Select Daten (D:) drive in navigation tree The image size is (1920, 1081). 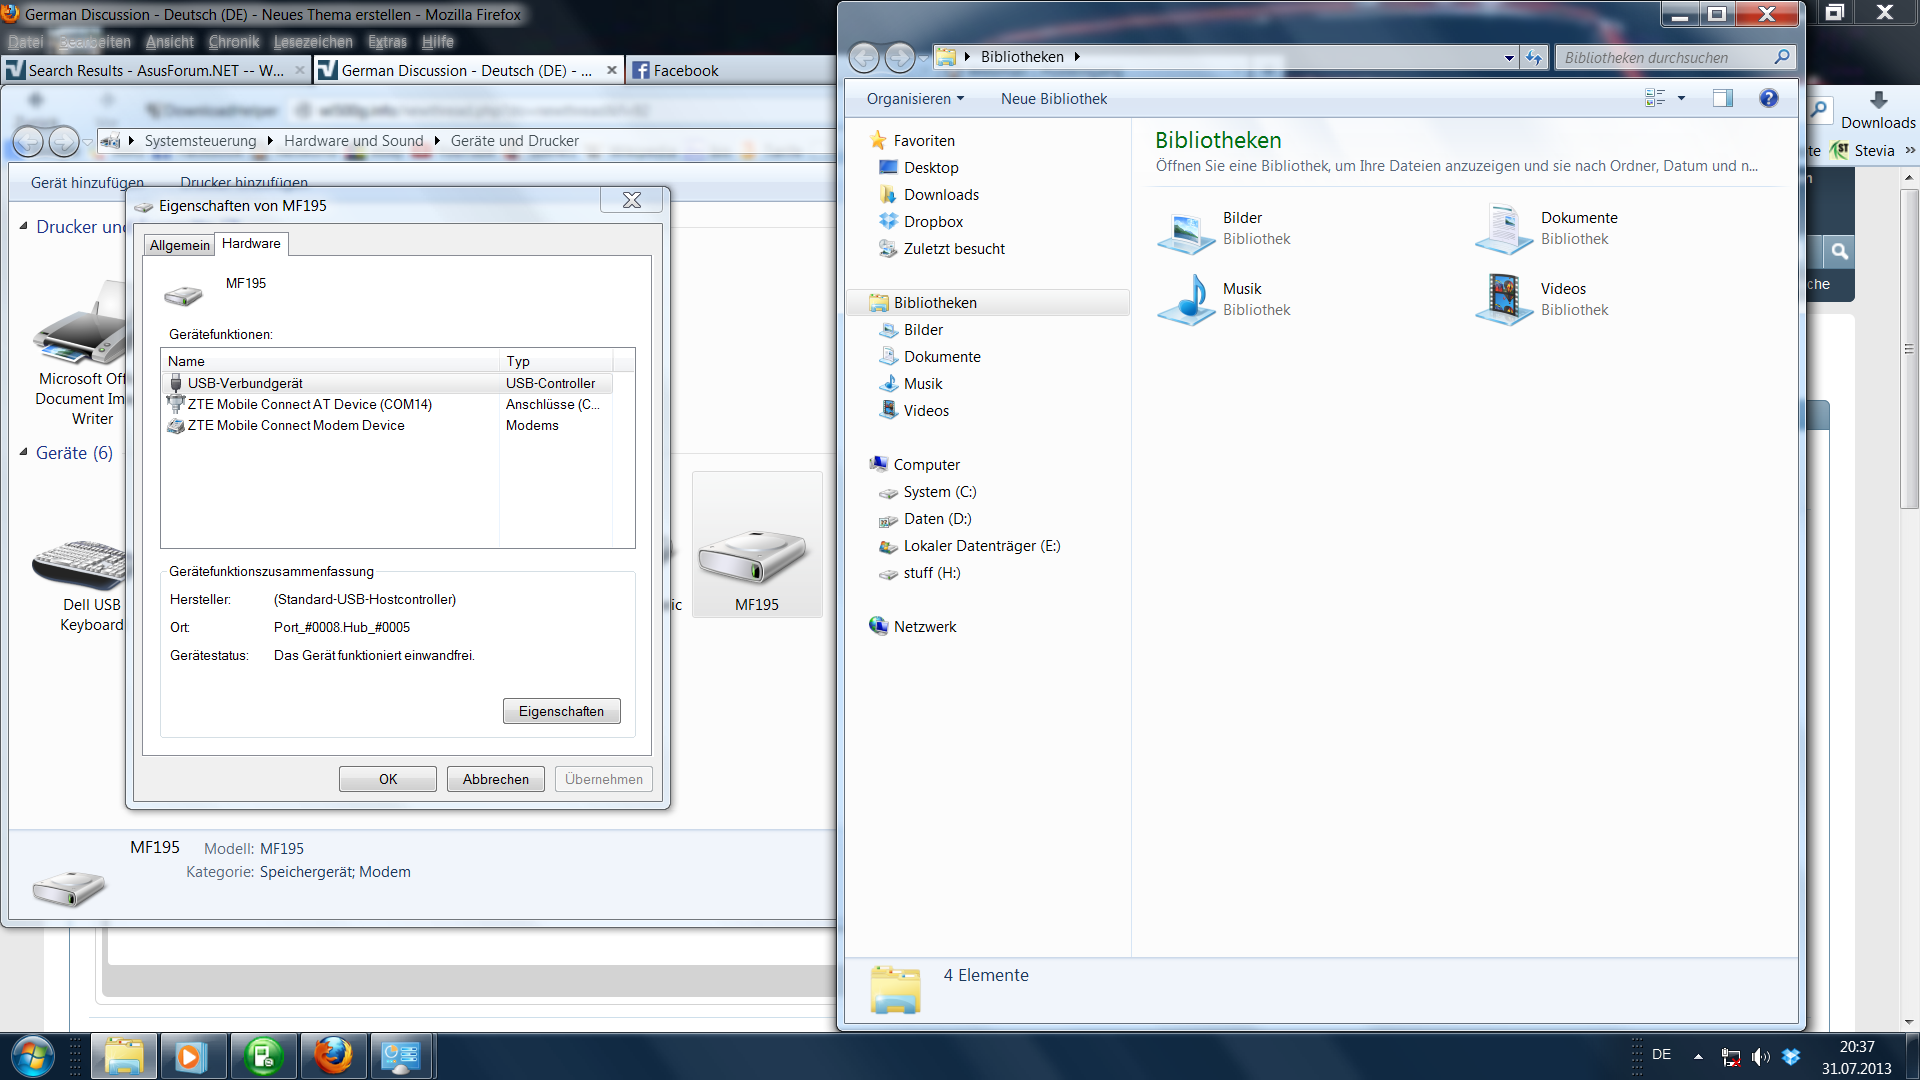(937, 519)
